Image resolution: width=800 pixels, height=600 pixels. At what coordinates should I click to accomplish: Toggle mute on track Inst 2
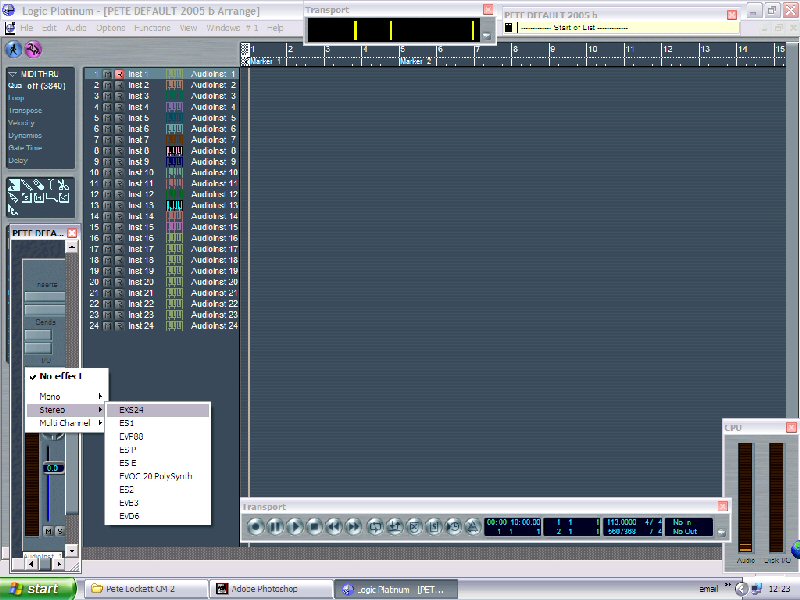coord(107,85)
